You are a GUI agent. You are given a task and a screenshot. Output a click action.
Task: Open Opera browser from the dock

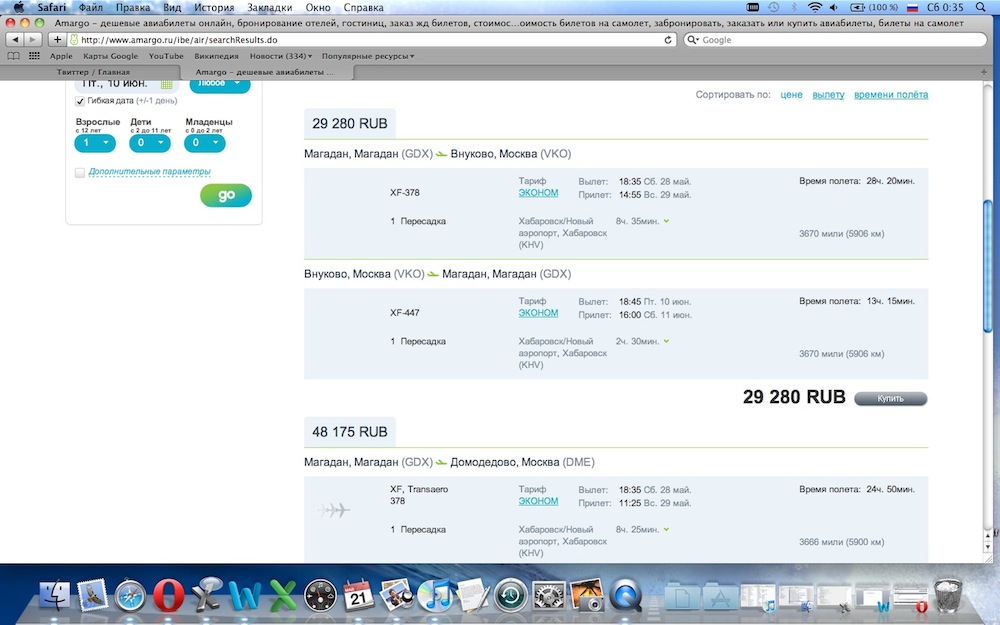170,597
